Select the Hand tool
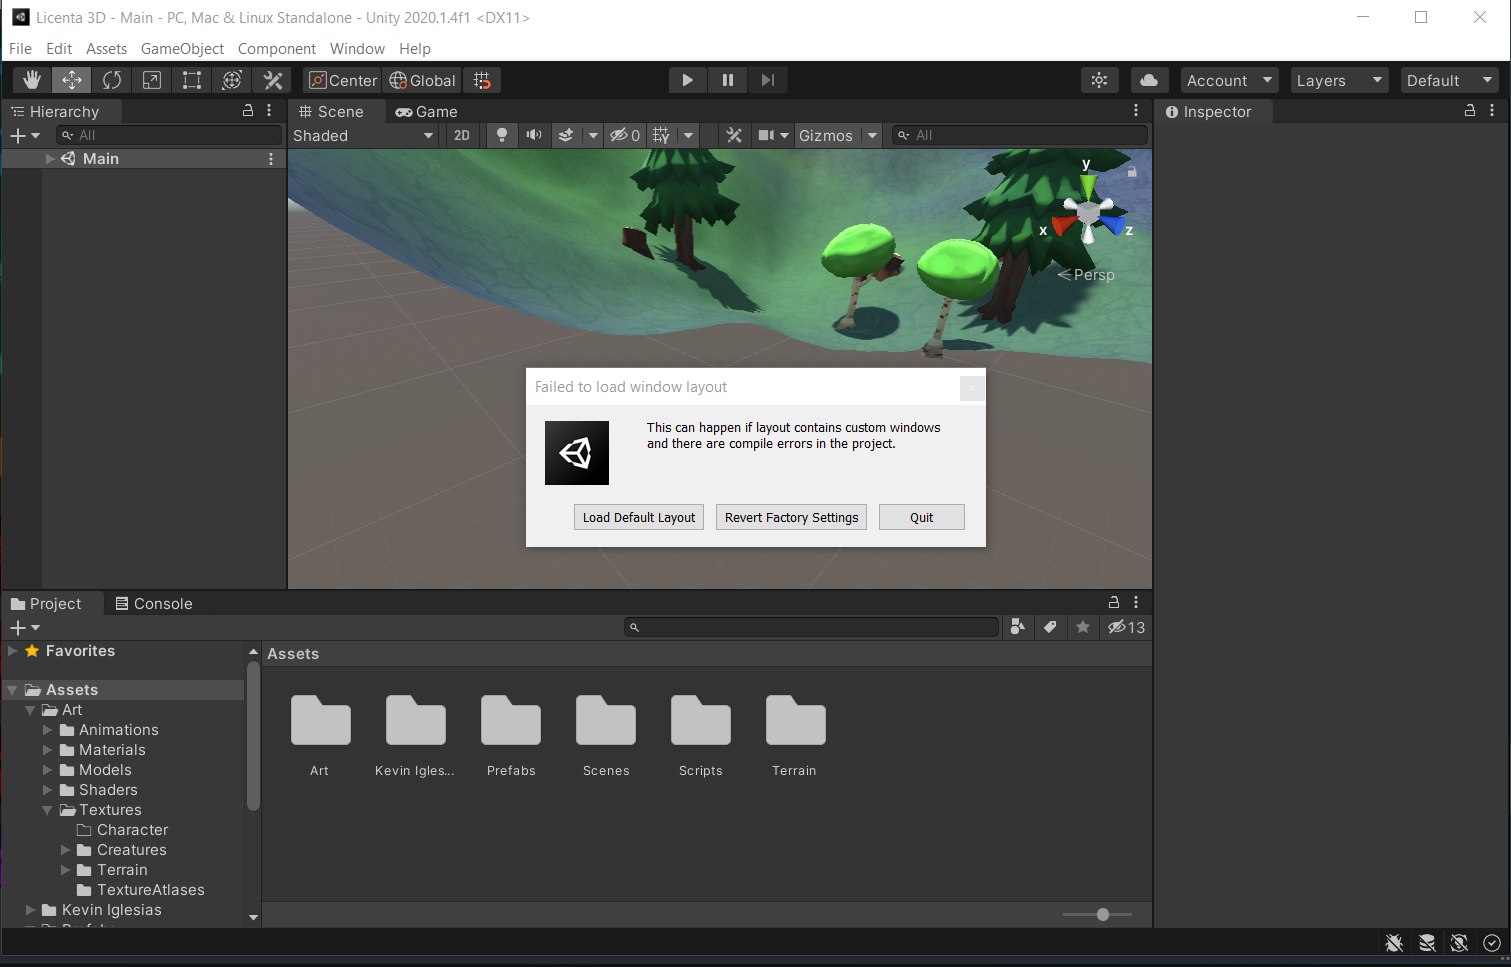 (32, 80)
